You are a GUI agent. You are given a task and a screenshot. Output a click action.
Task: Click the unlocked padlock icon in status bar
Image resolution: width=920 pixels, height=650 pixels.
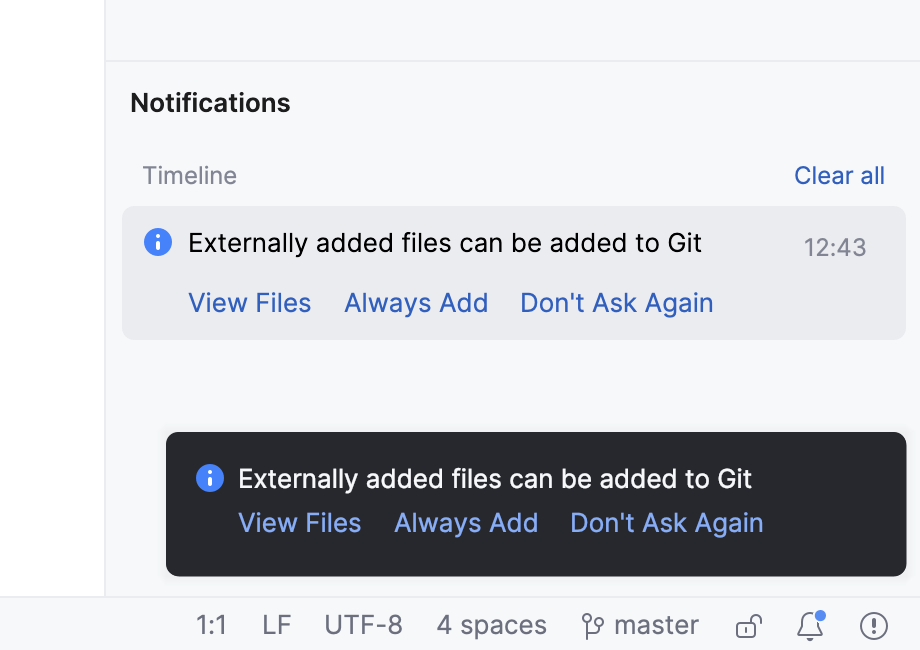click(x=748, y=625)
